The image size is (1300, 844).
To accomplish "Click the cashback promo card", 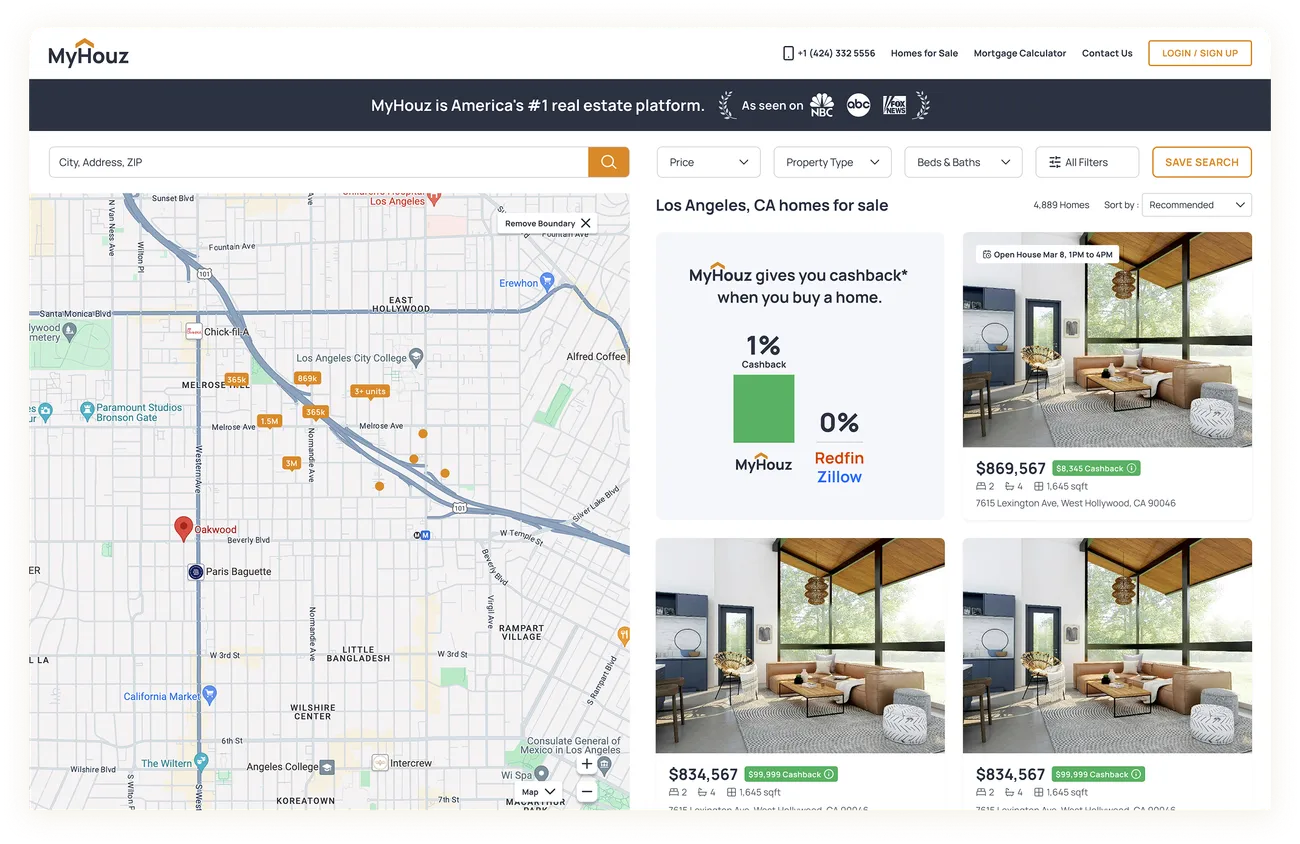I will pyautogui.click(x=800, y=376).
